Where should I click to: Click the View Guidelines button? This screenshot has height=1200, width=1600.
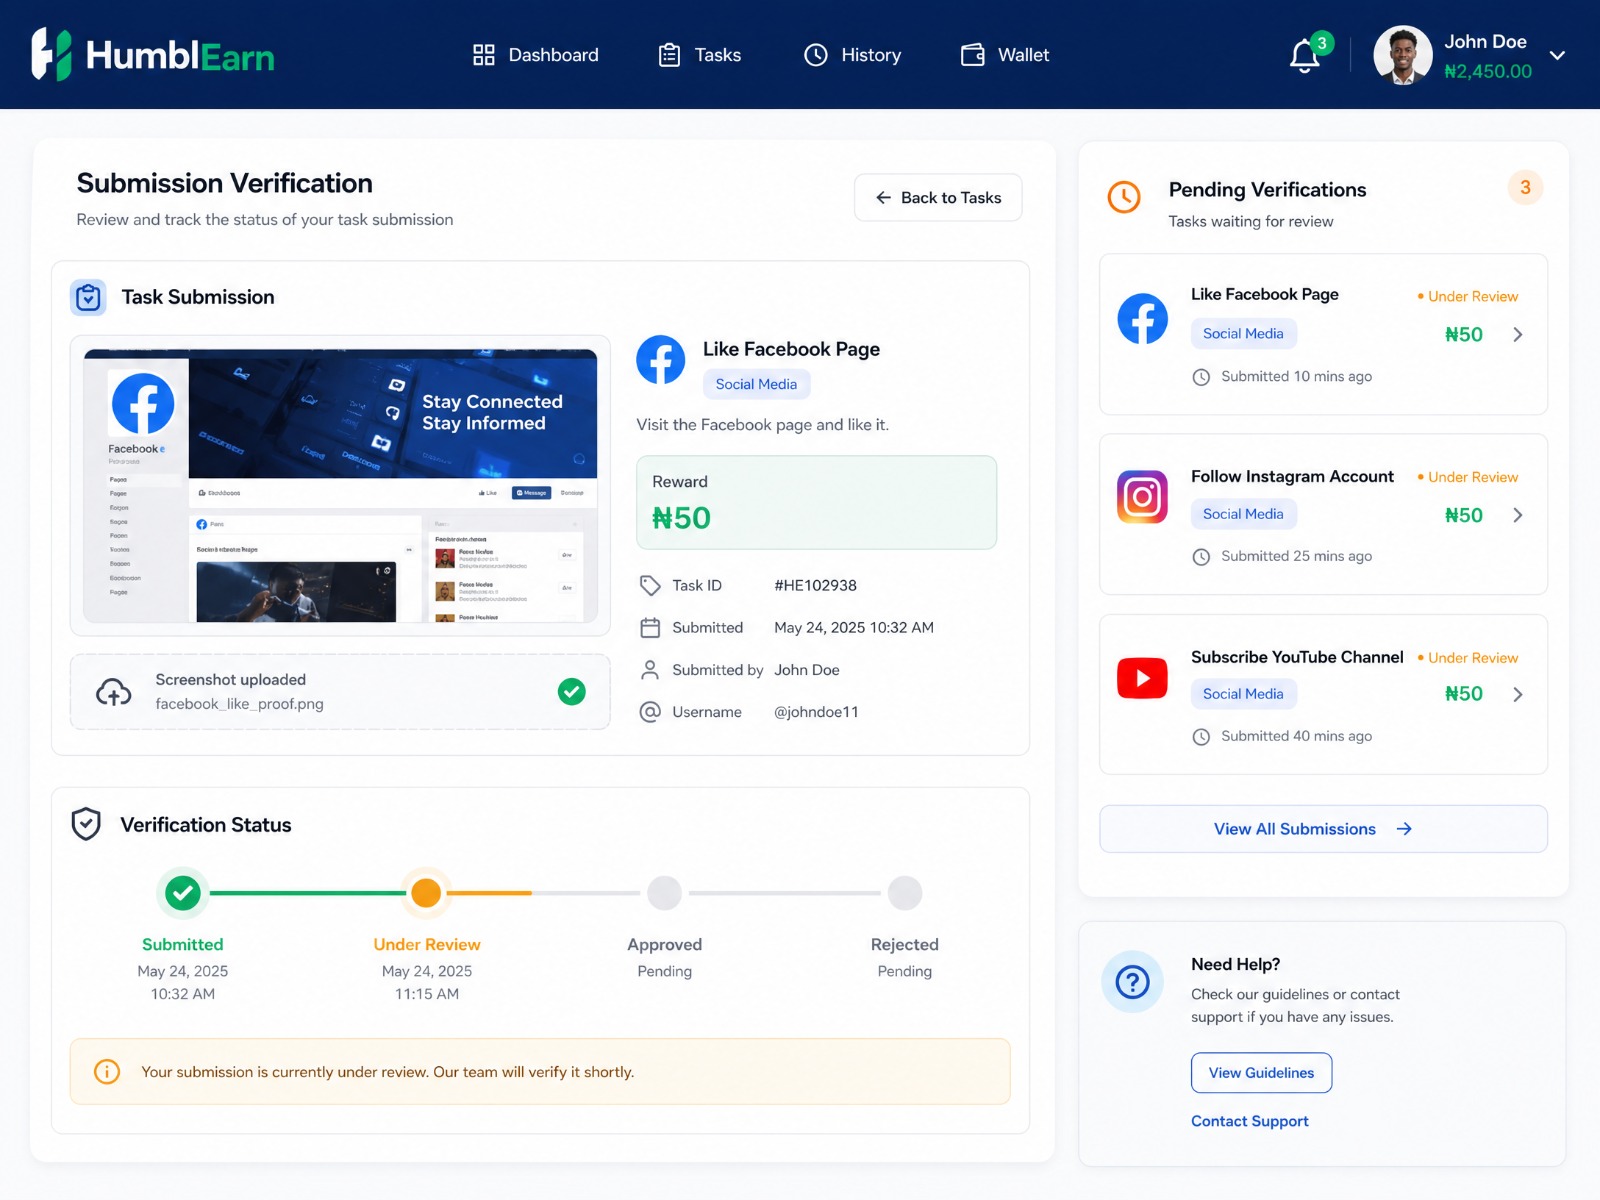click(x=1261, y=1073)
